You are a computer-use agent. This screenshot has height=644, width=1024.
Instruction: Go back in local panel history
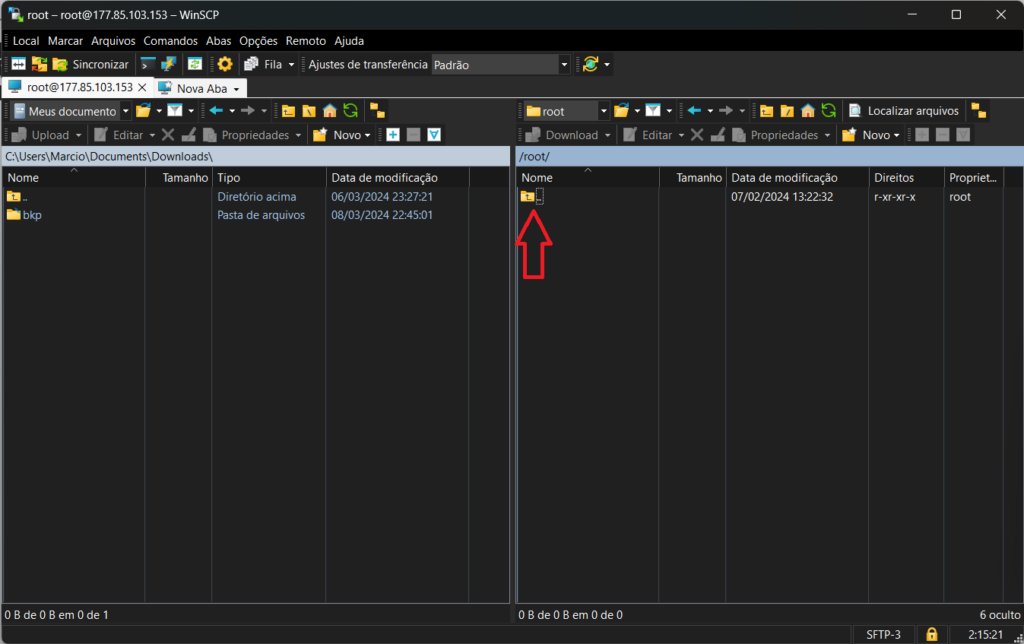click(x=216, y=111)
